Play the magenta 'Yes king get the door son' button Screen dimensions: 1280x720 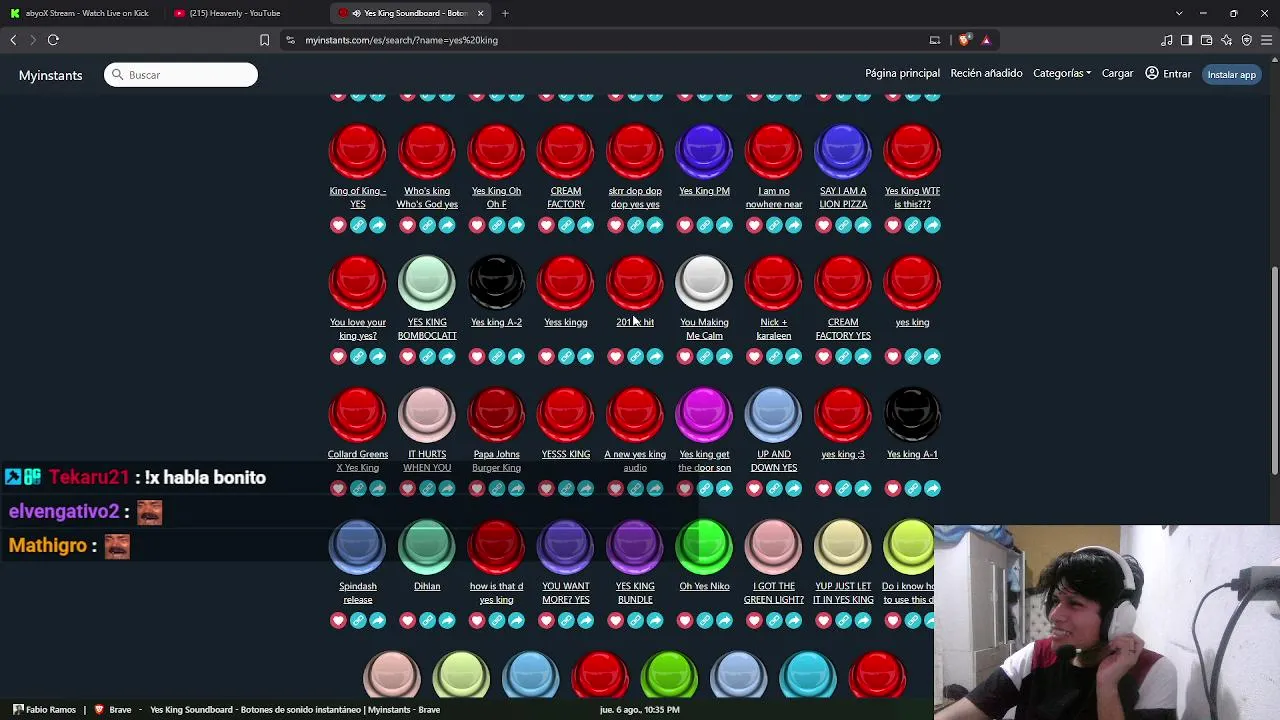pyautogui.click(x=704, y=415)
